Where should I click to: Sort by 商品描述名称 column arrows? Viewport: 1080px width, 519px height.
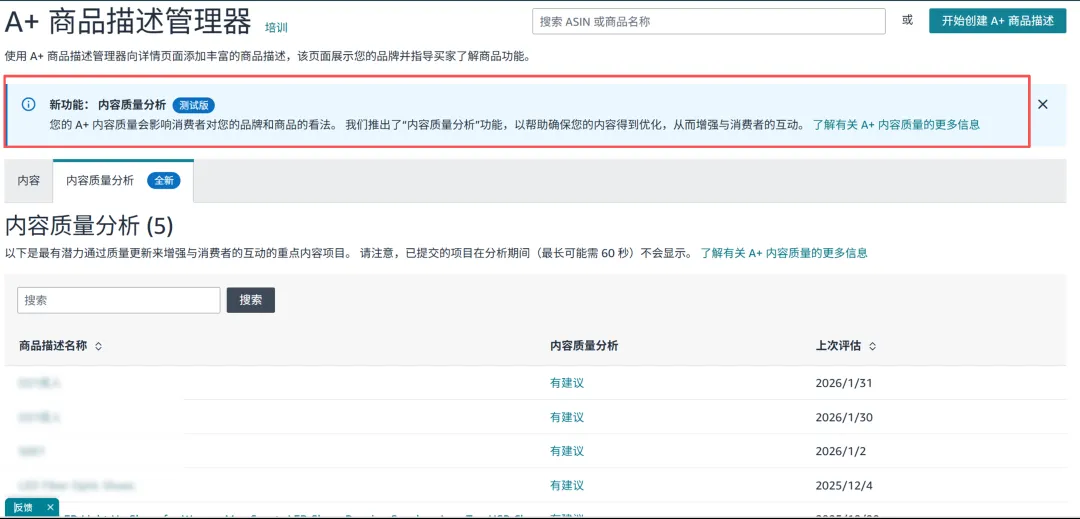(98, 346)
